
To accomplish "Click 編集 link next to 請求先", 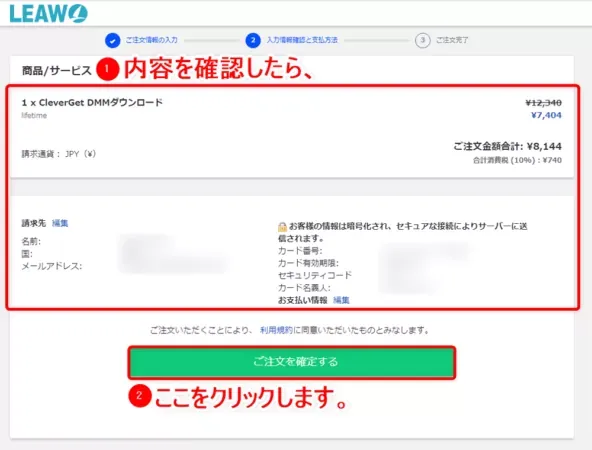I will pos(60,223).
